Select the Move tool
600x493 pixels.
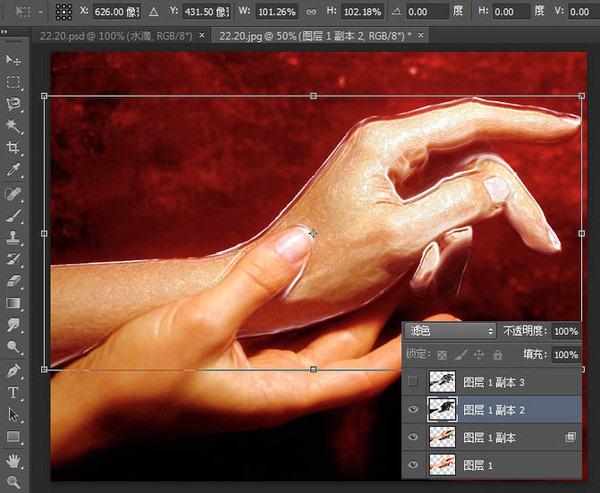point(13,59)
